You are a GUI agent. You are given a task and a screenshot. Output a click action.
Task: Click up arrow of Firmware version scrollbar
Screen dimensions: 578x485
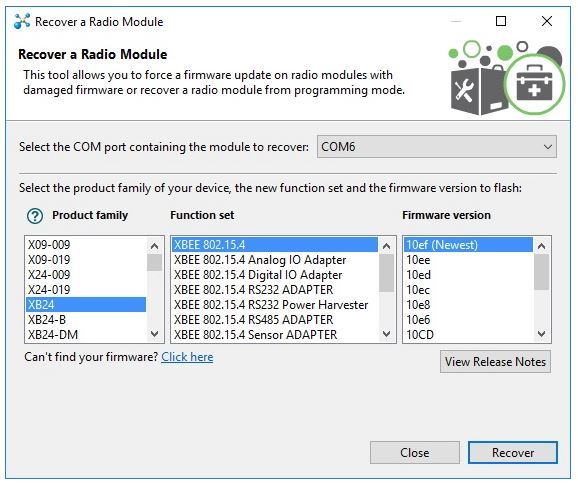(541, 246)
